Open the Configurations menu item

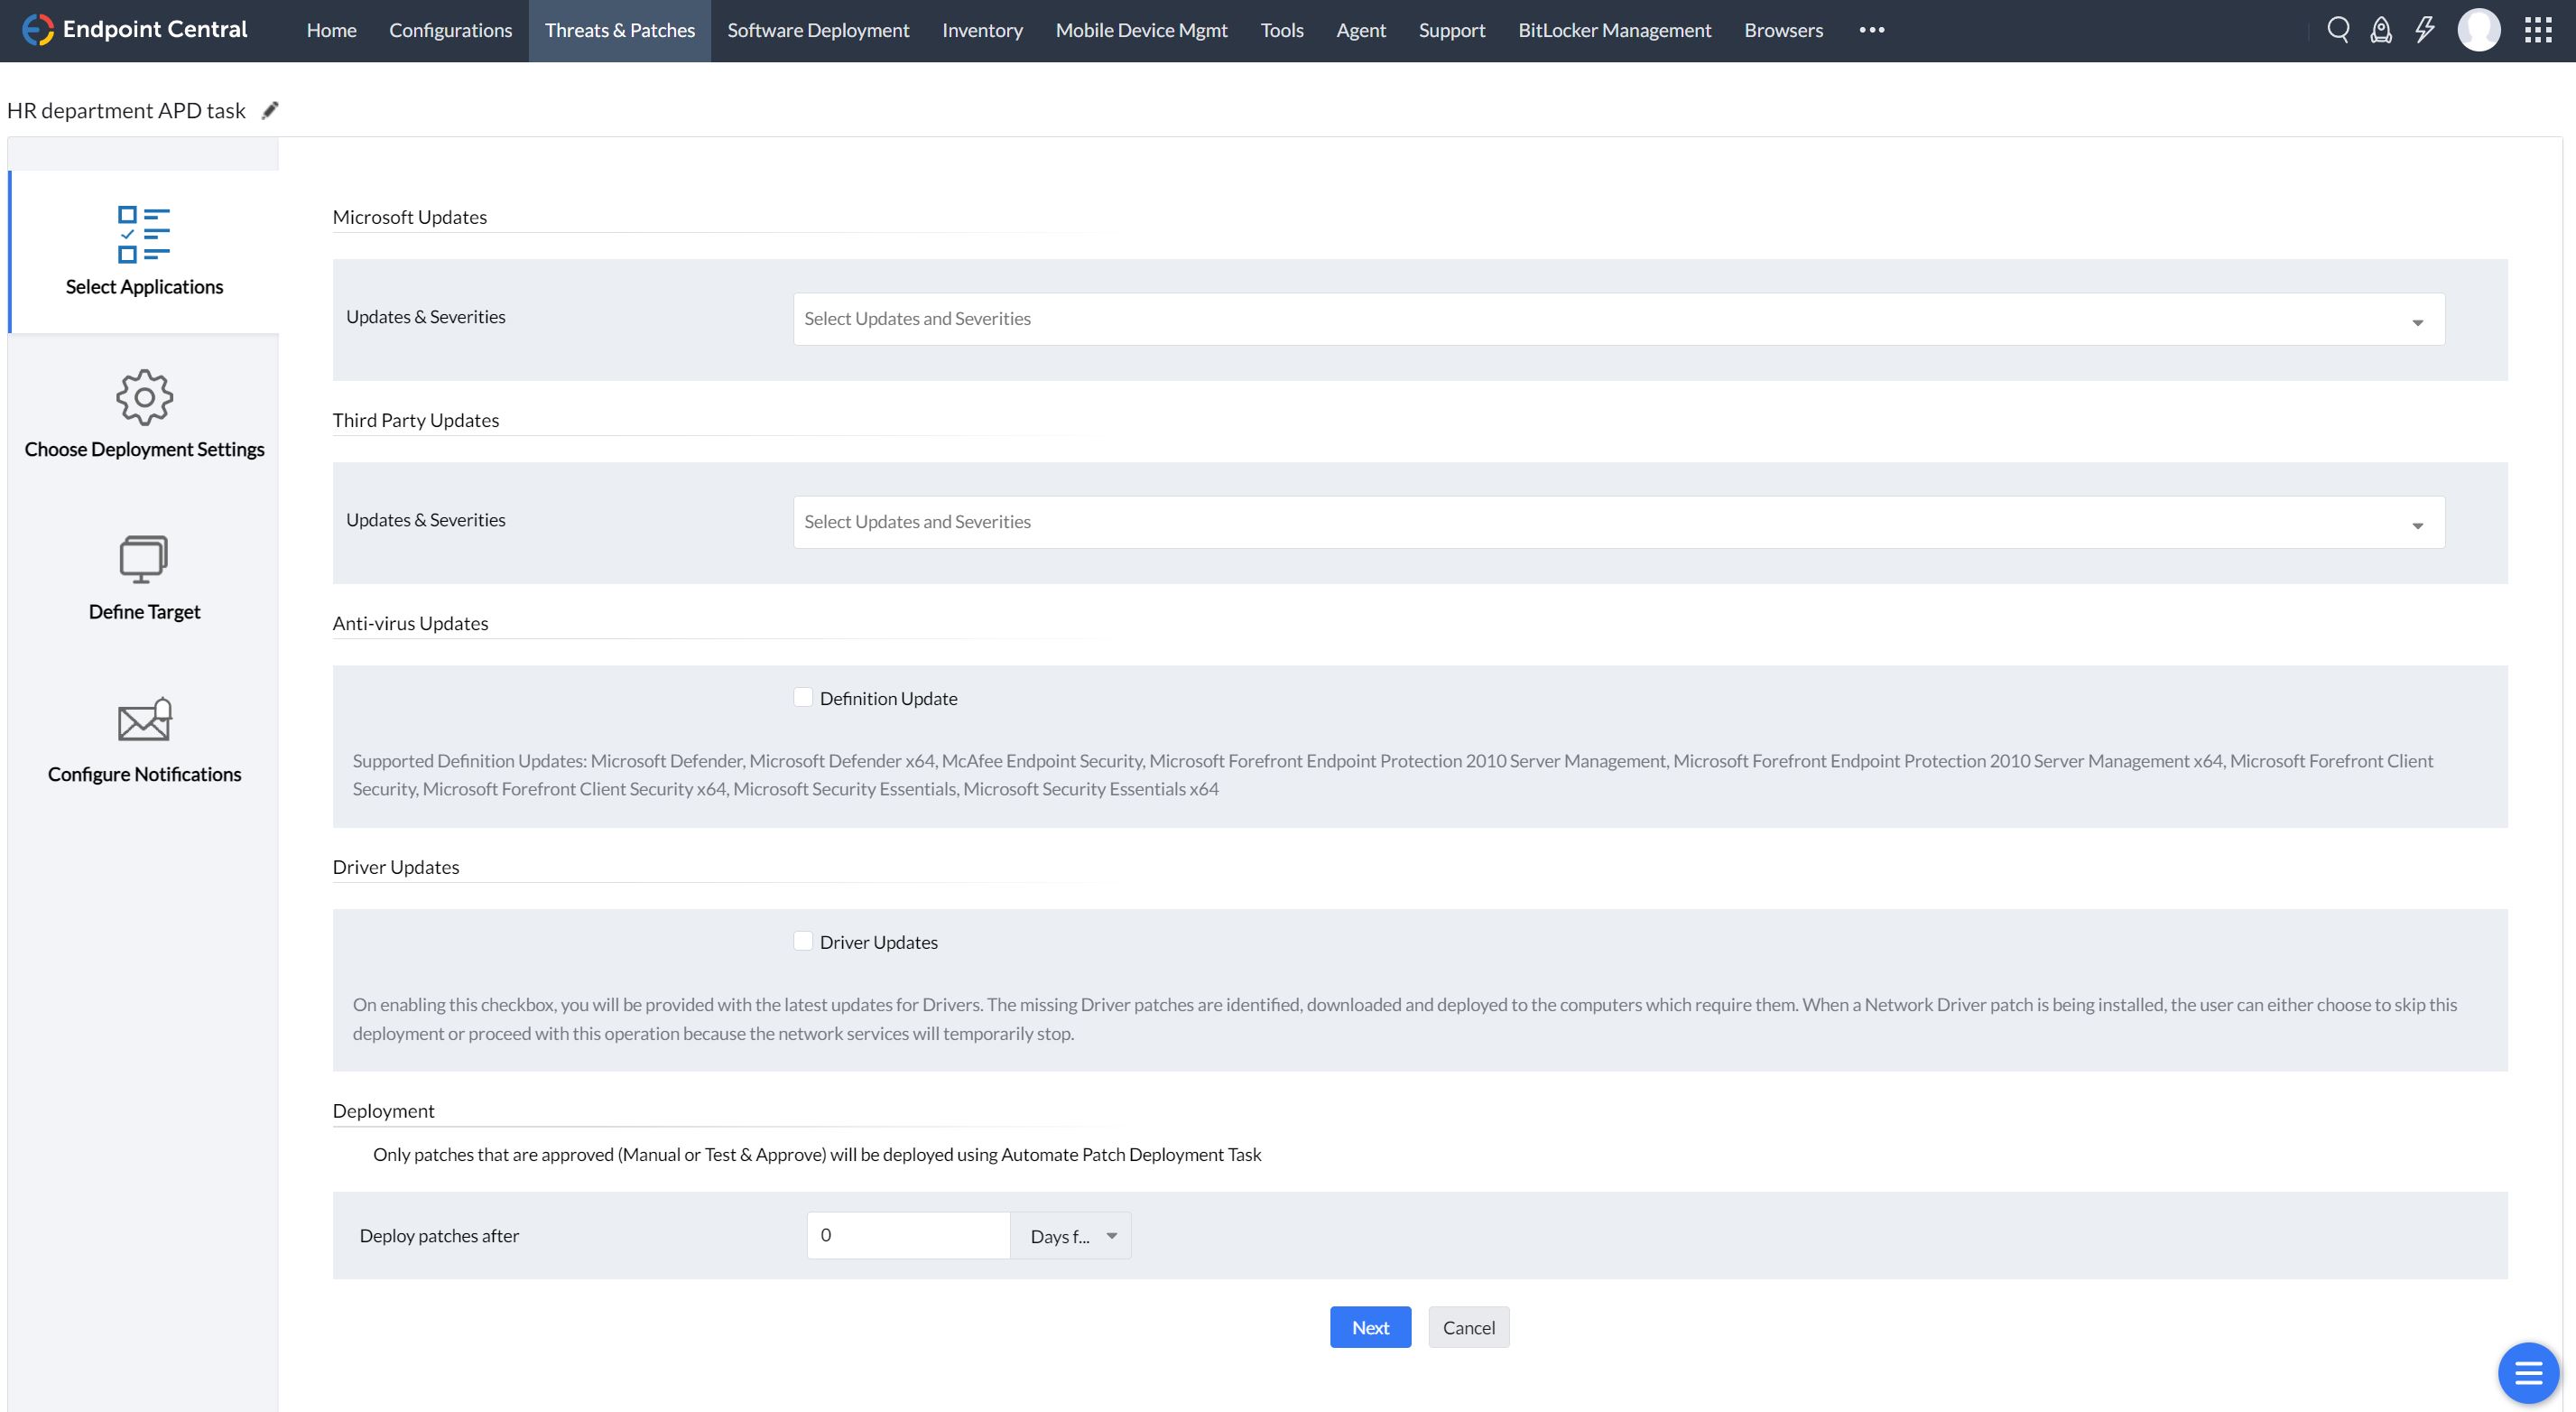449,32
